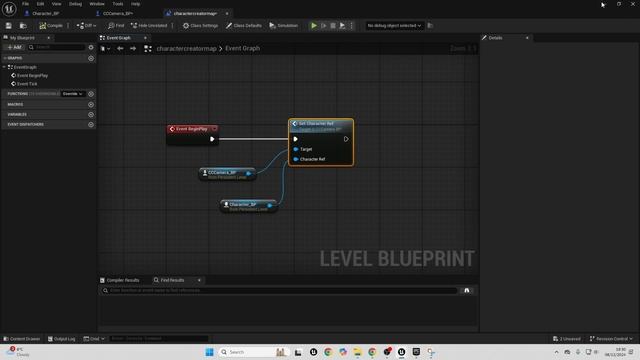Open the Output Log
This screenshot has width=640, height=360.
click(62, 339)
